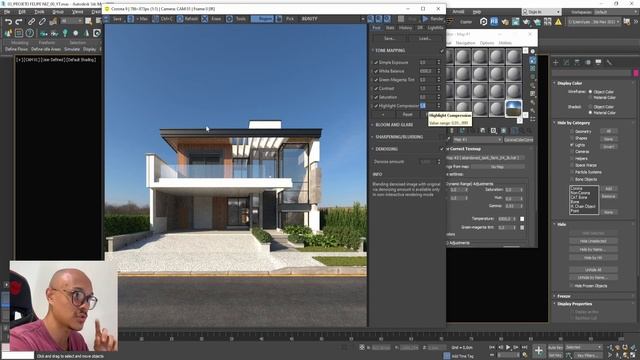Collapse the Display Properties rollout

point(574,304)
